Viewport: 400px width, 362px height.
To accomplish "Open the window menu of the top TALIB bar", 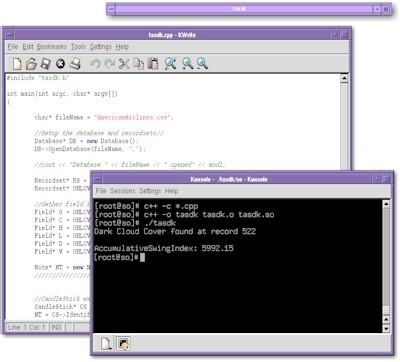I will (111, 9).
